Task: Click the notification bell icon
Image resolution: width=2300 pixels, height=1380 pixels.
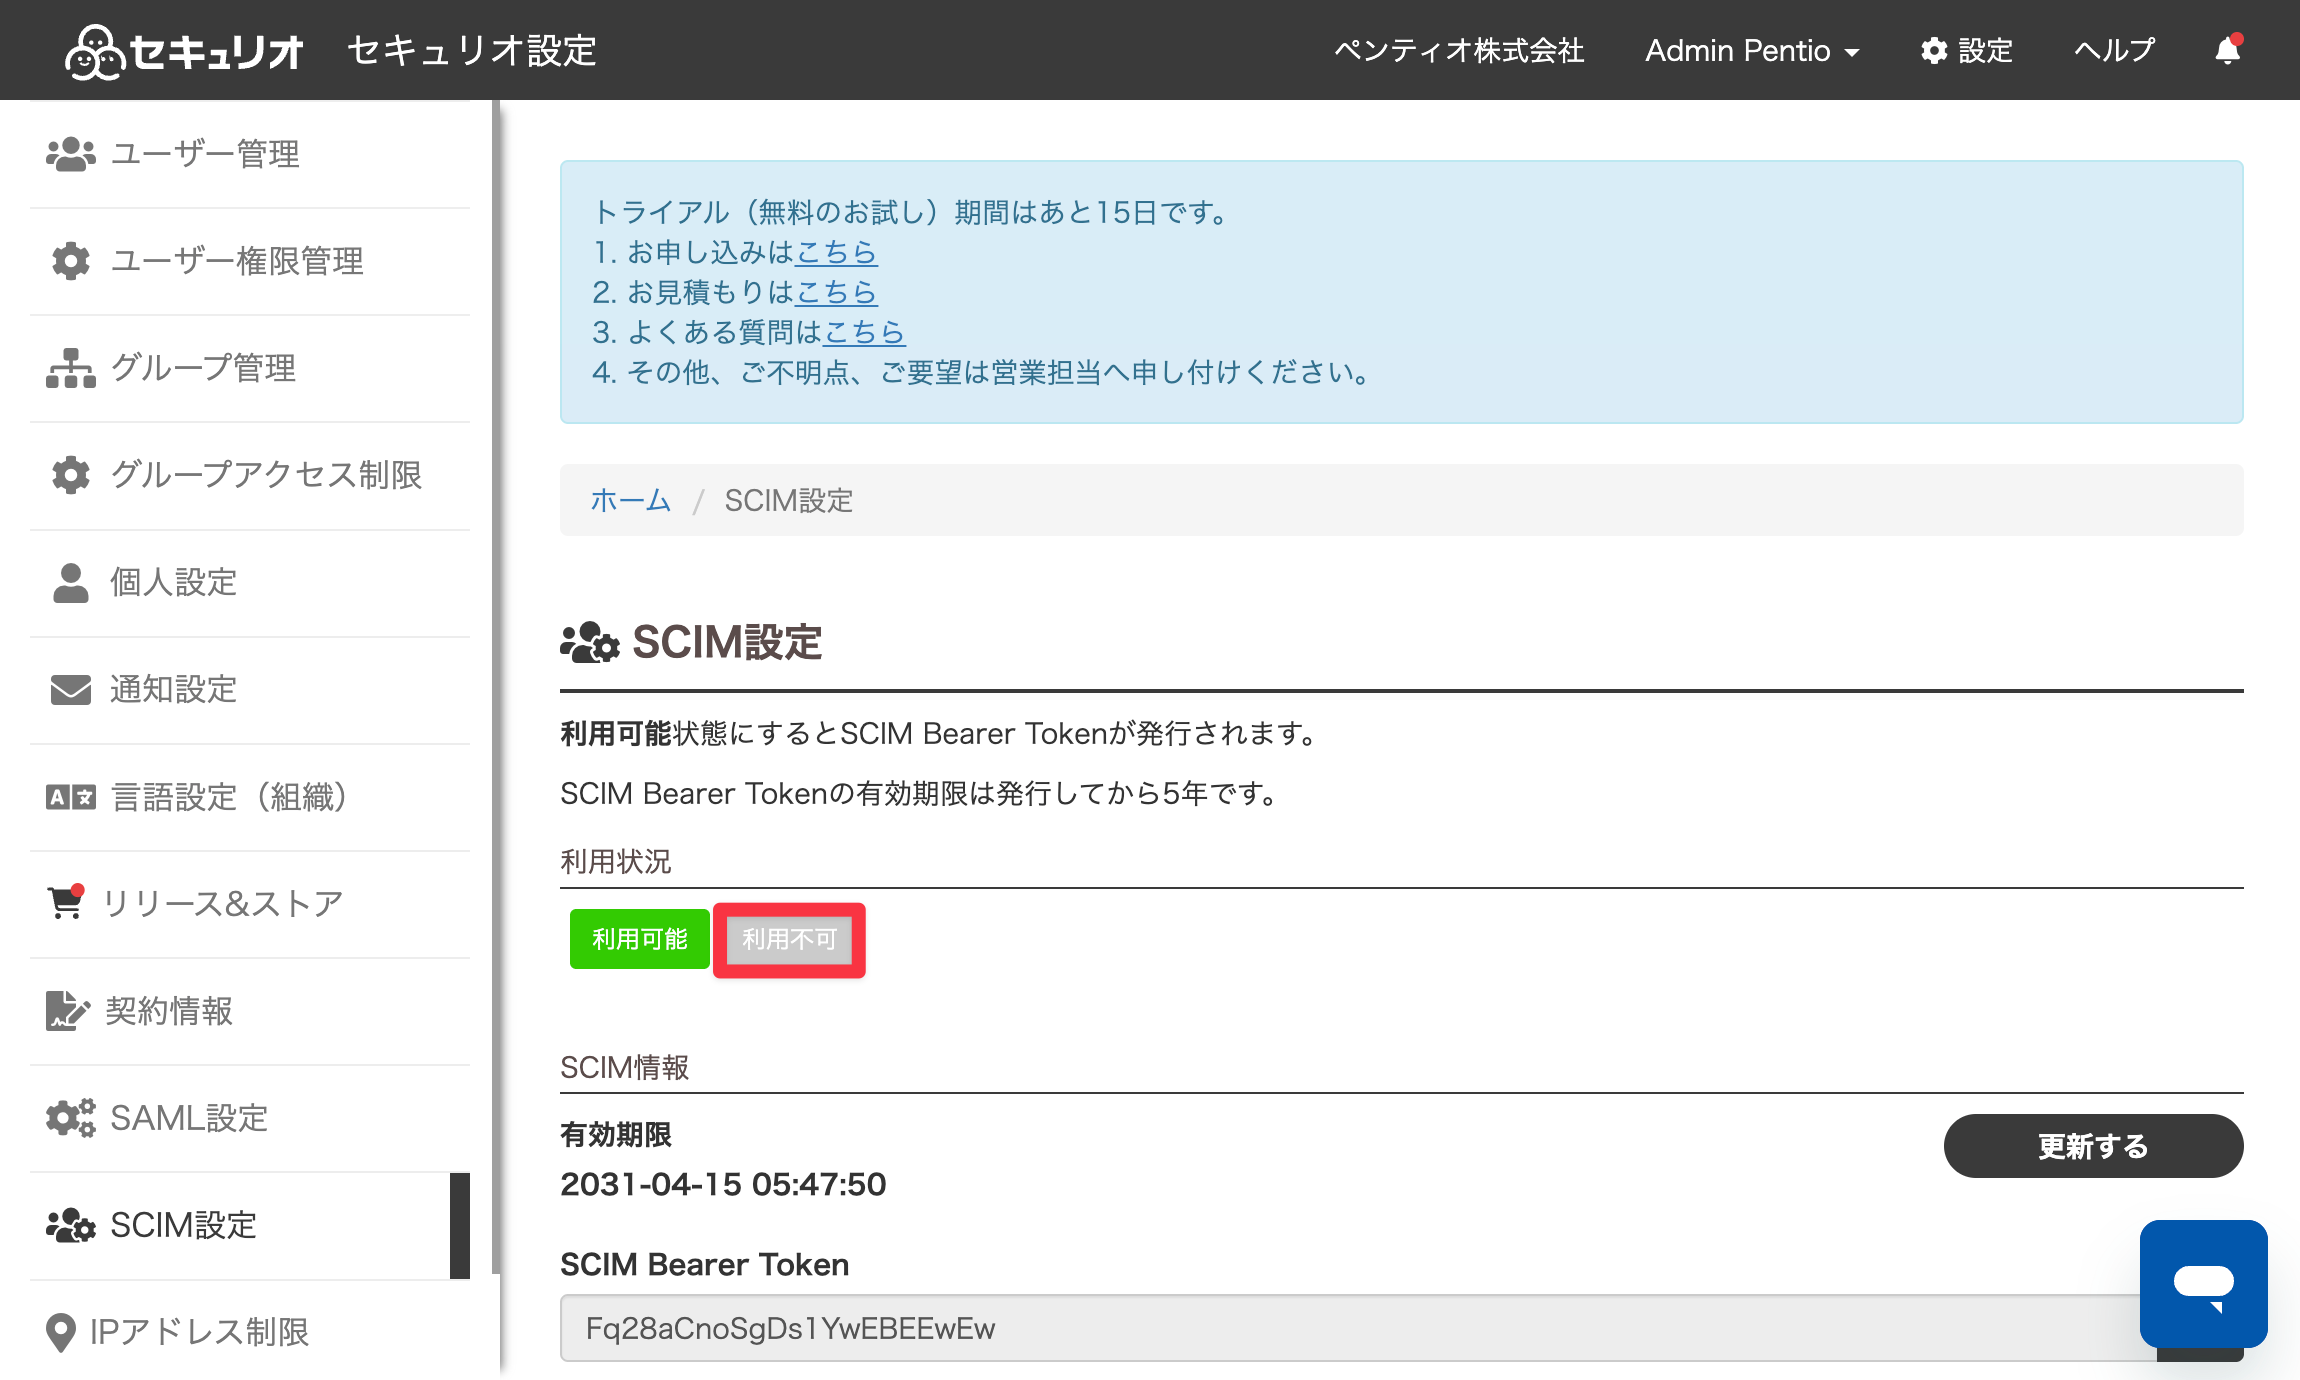Action: pyautogui.click(x=2227, y=50)
